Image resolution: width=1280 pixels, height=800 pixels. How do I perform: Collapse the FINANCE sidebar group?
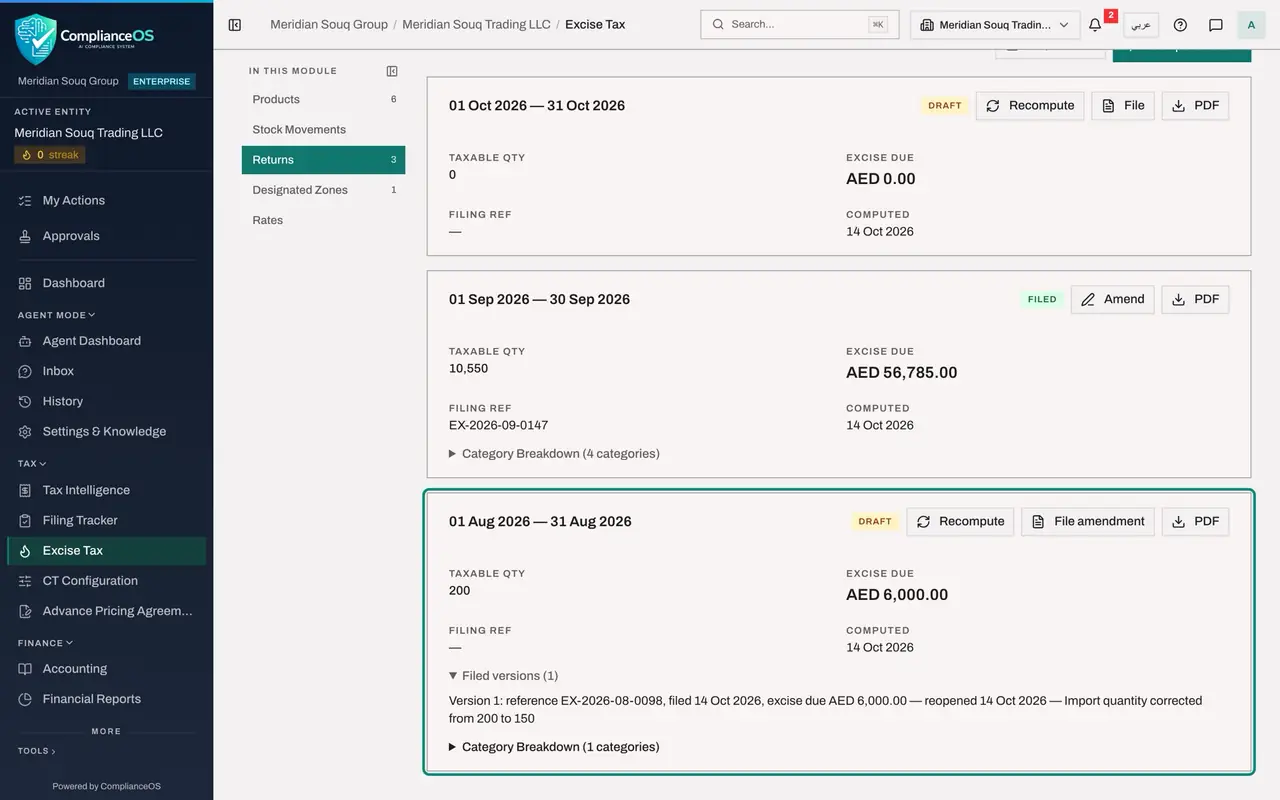[45, 643]
